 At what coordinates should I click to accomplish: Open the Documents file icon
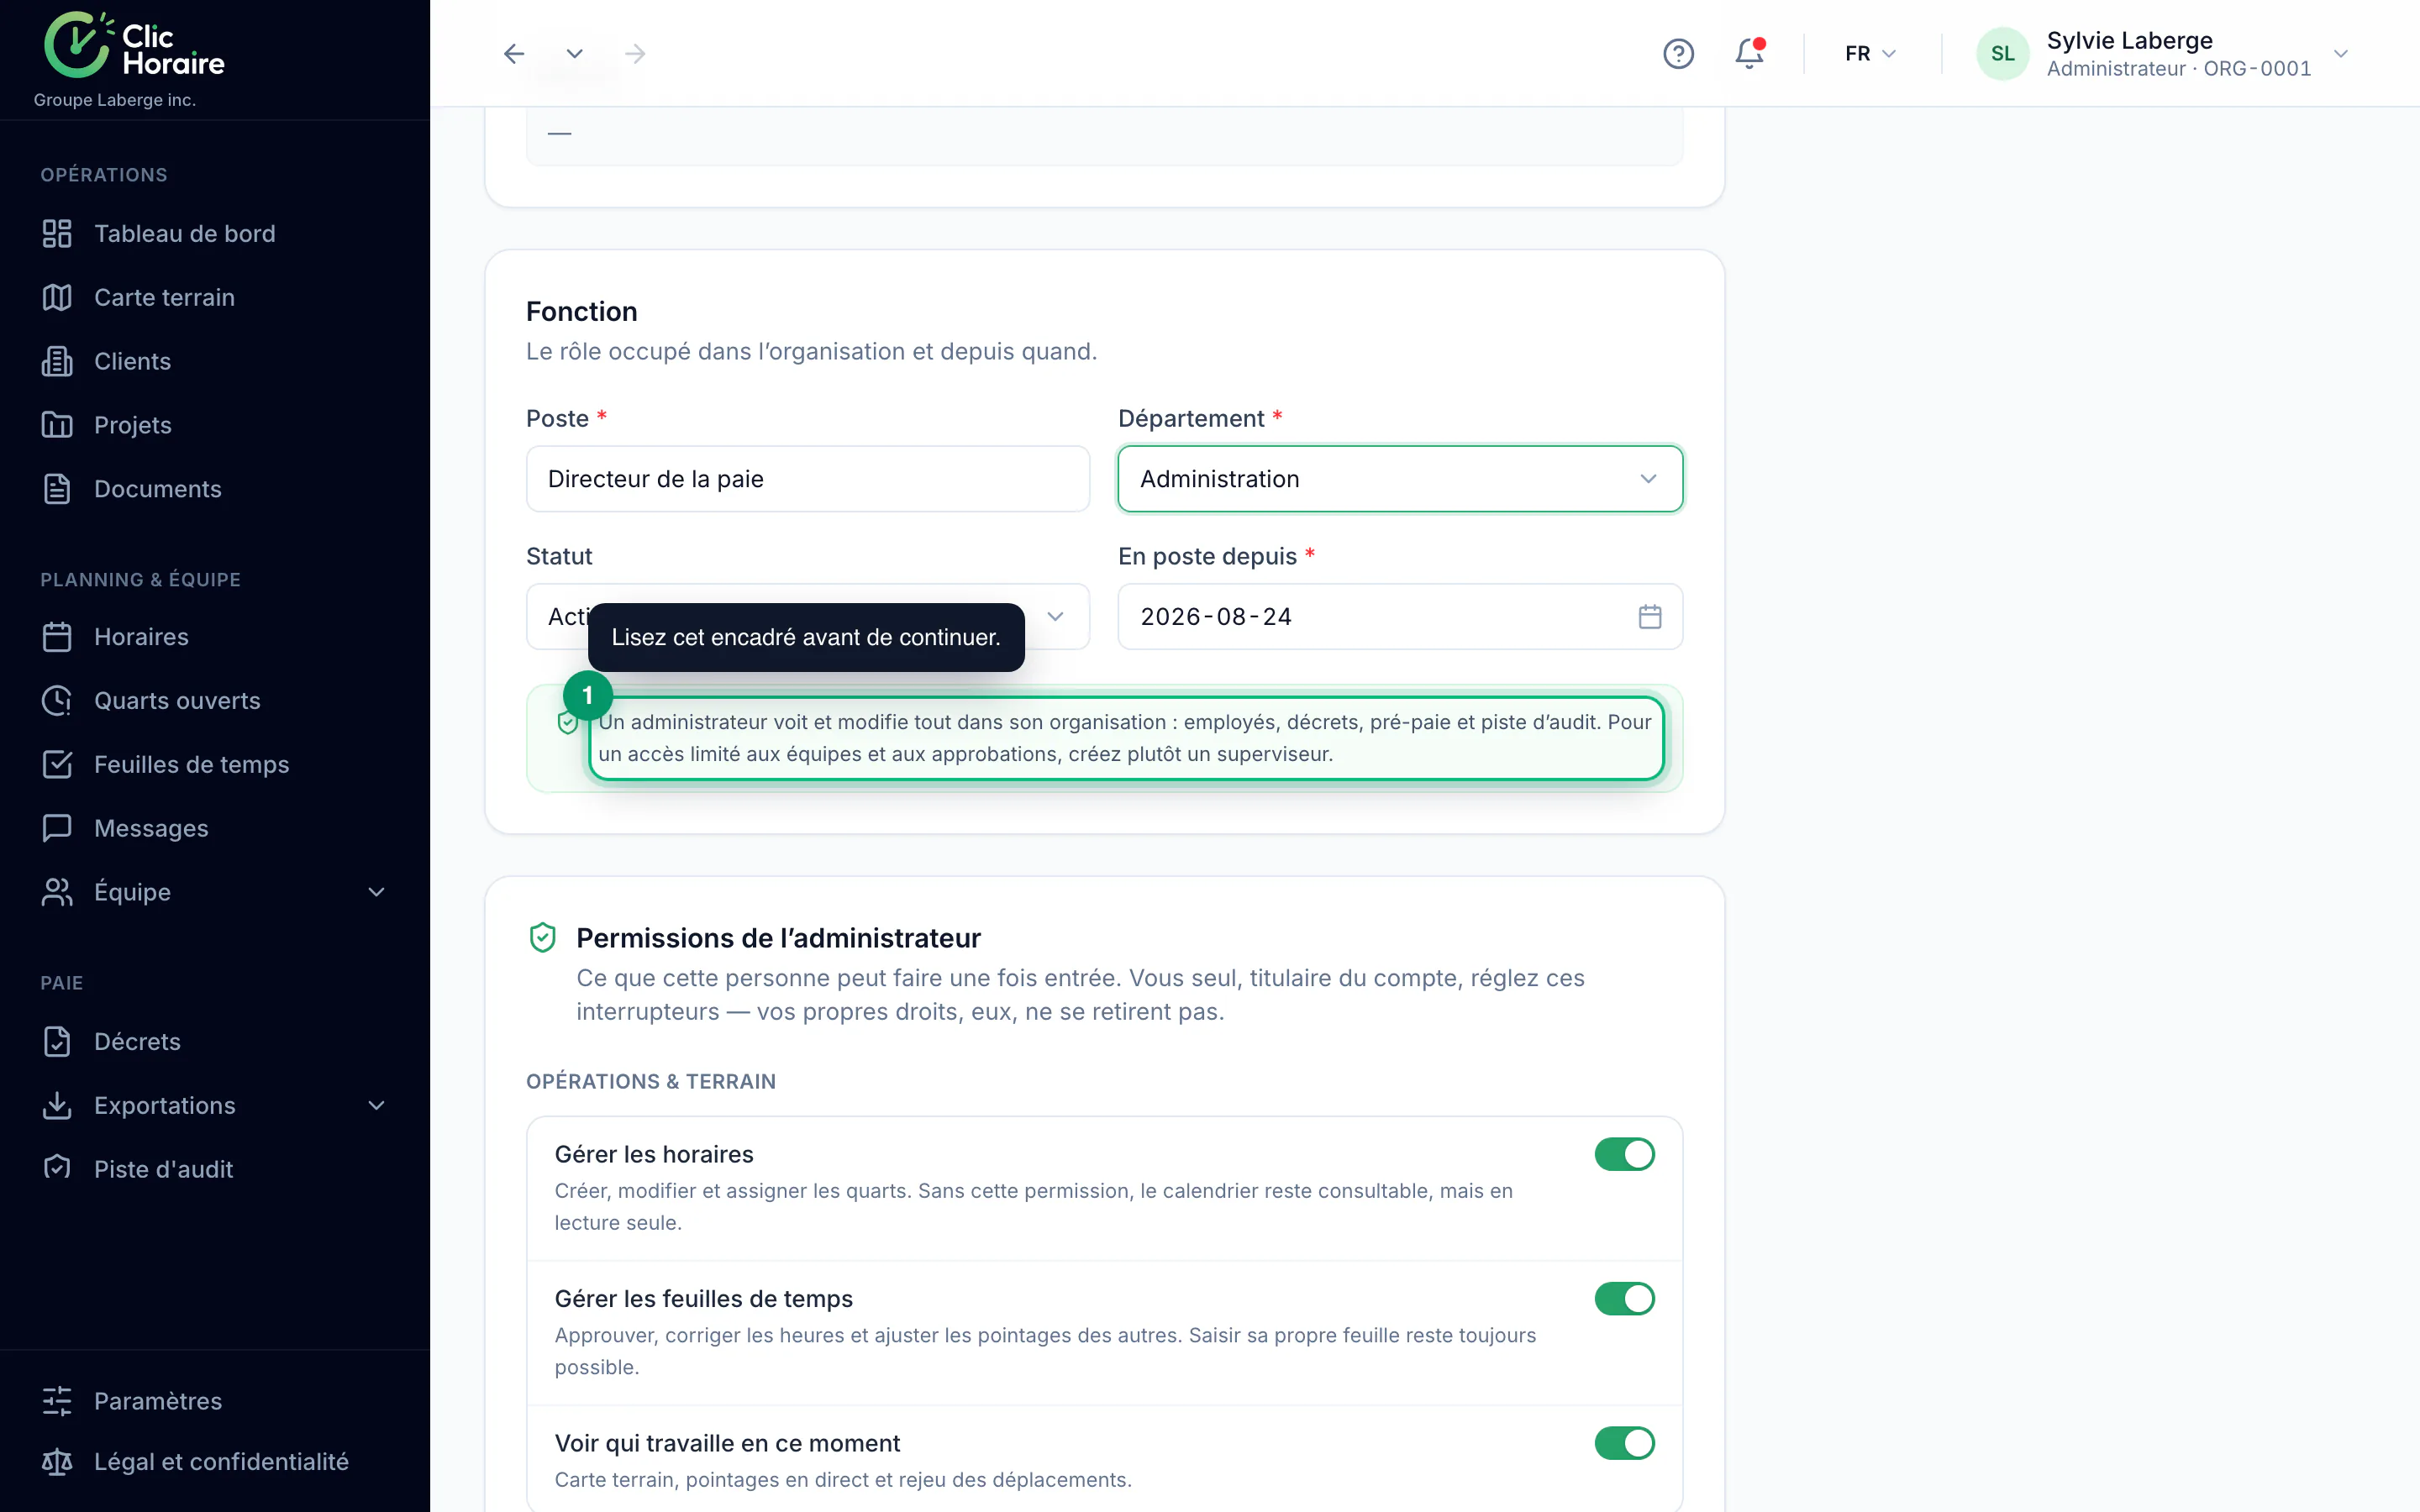[57, 489]
